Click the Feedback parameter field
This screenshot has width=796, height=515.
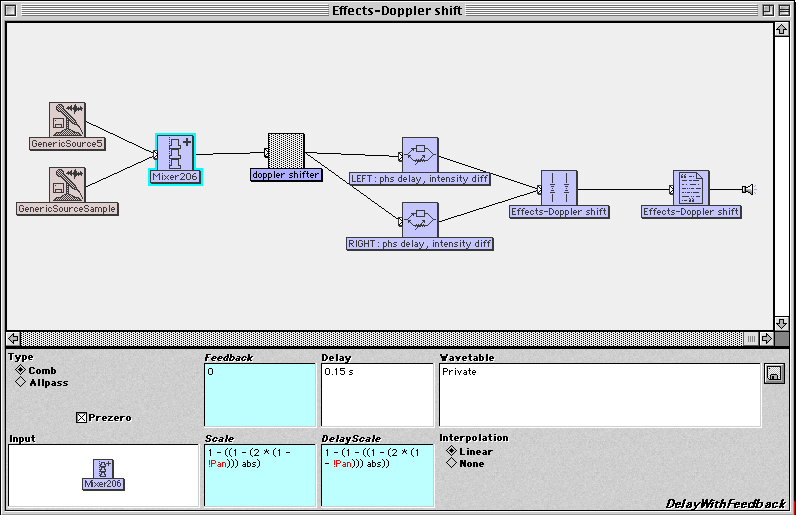[260, 395]
